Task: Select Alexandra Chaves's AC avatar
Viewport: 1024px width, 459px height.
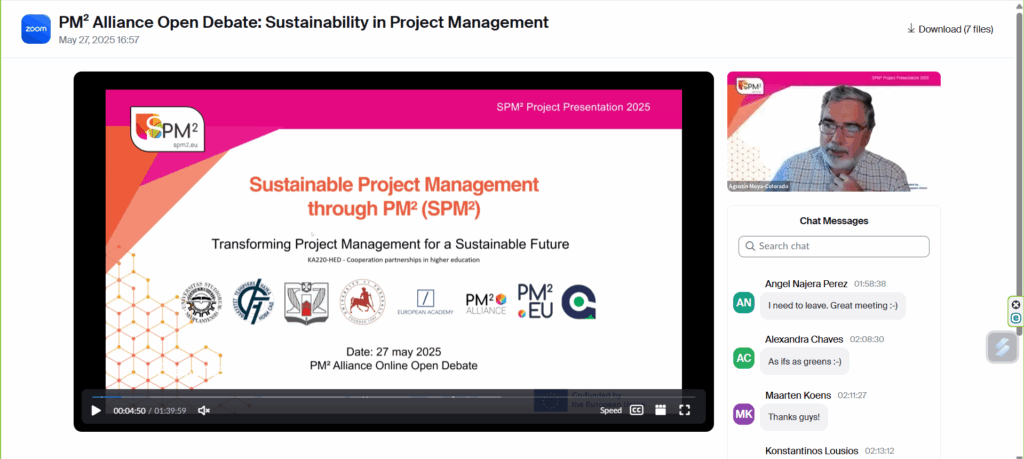Action: 743,358
